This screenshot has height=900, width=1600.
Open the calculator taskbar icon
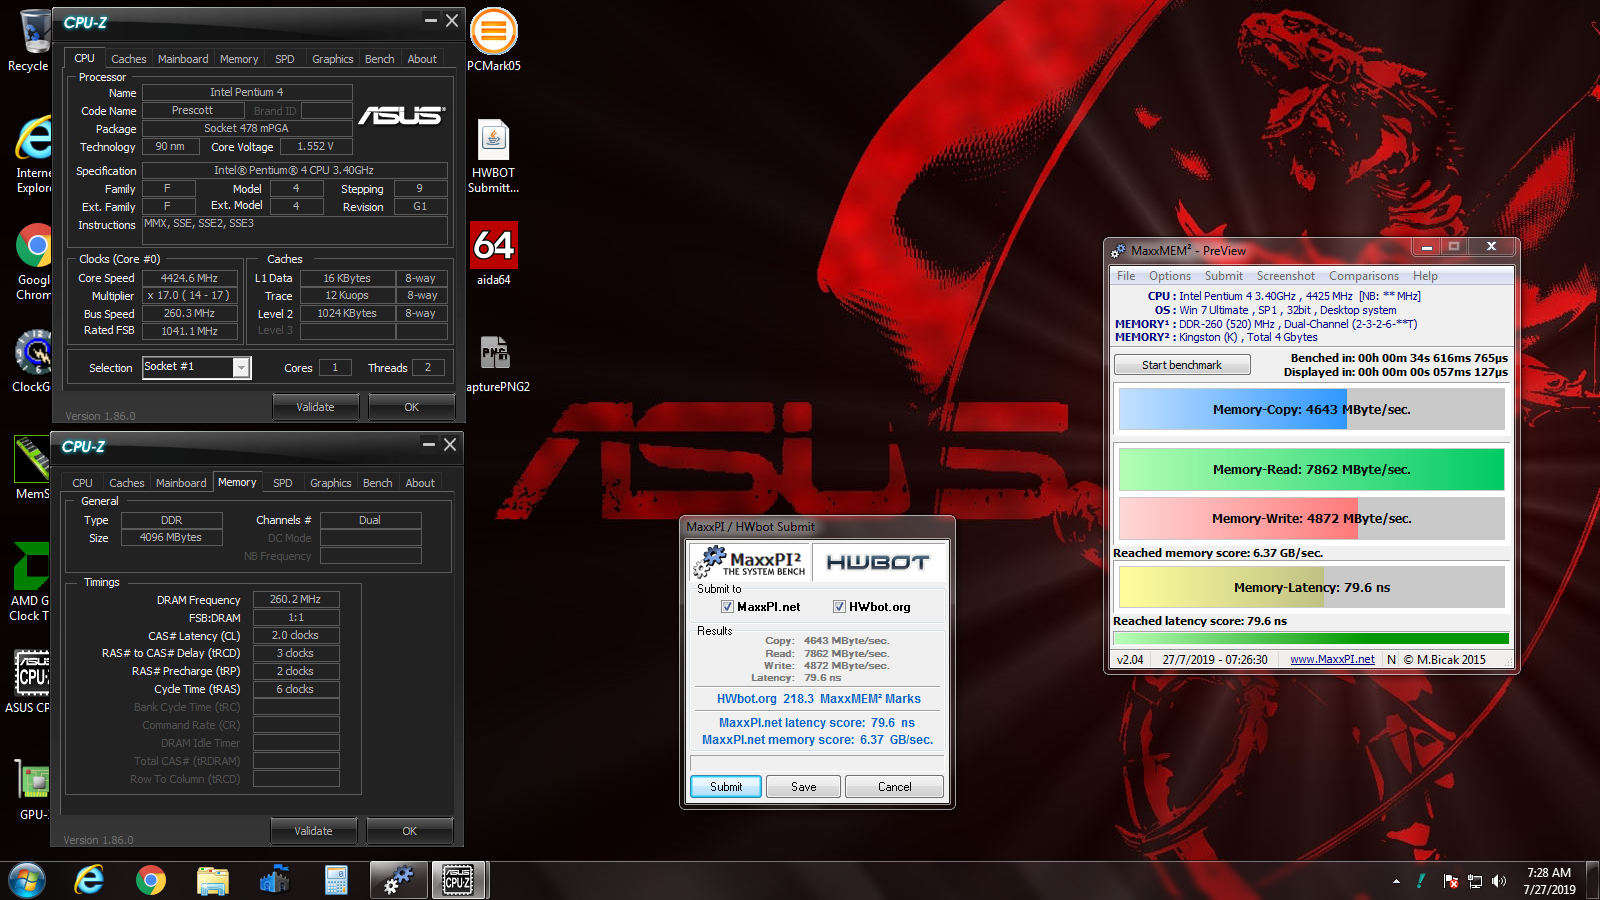(336, 880)
